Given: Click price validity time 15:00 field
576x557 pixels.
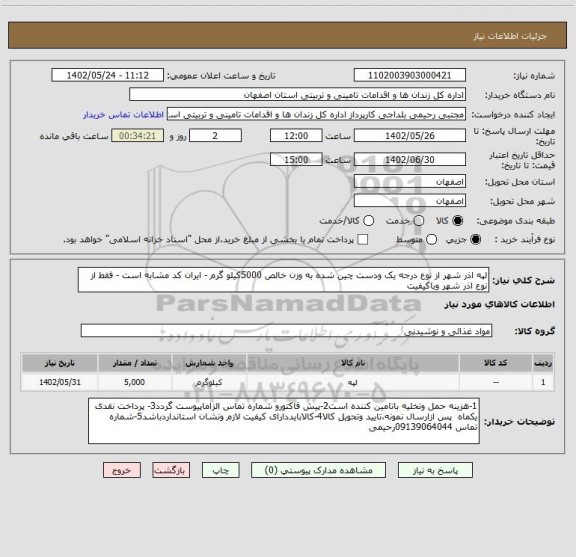Looking at the screenshot, I should tap(296, 159).
